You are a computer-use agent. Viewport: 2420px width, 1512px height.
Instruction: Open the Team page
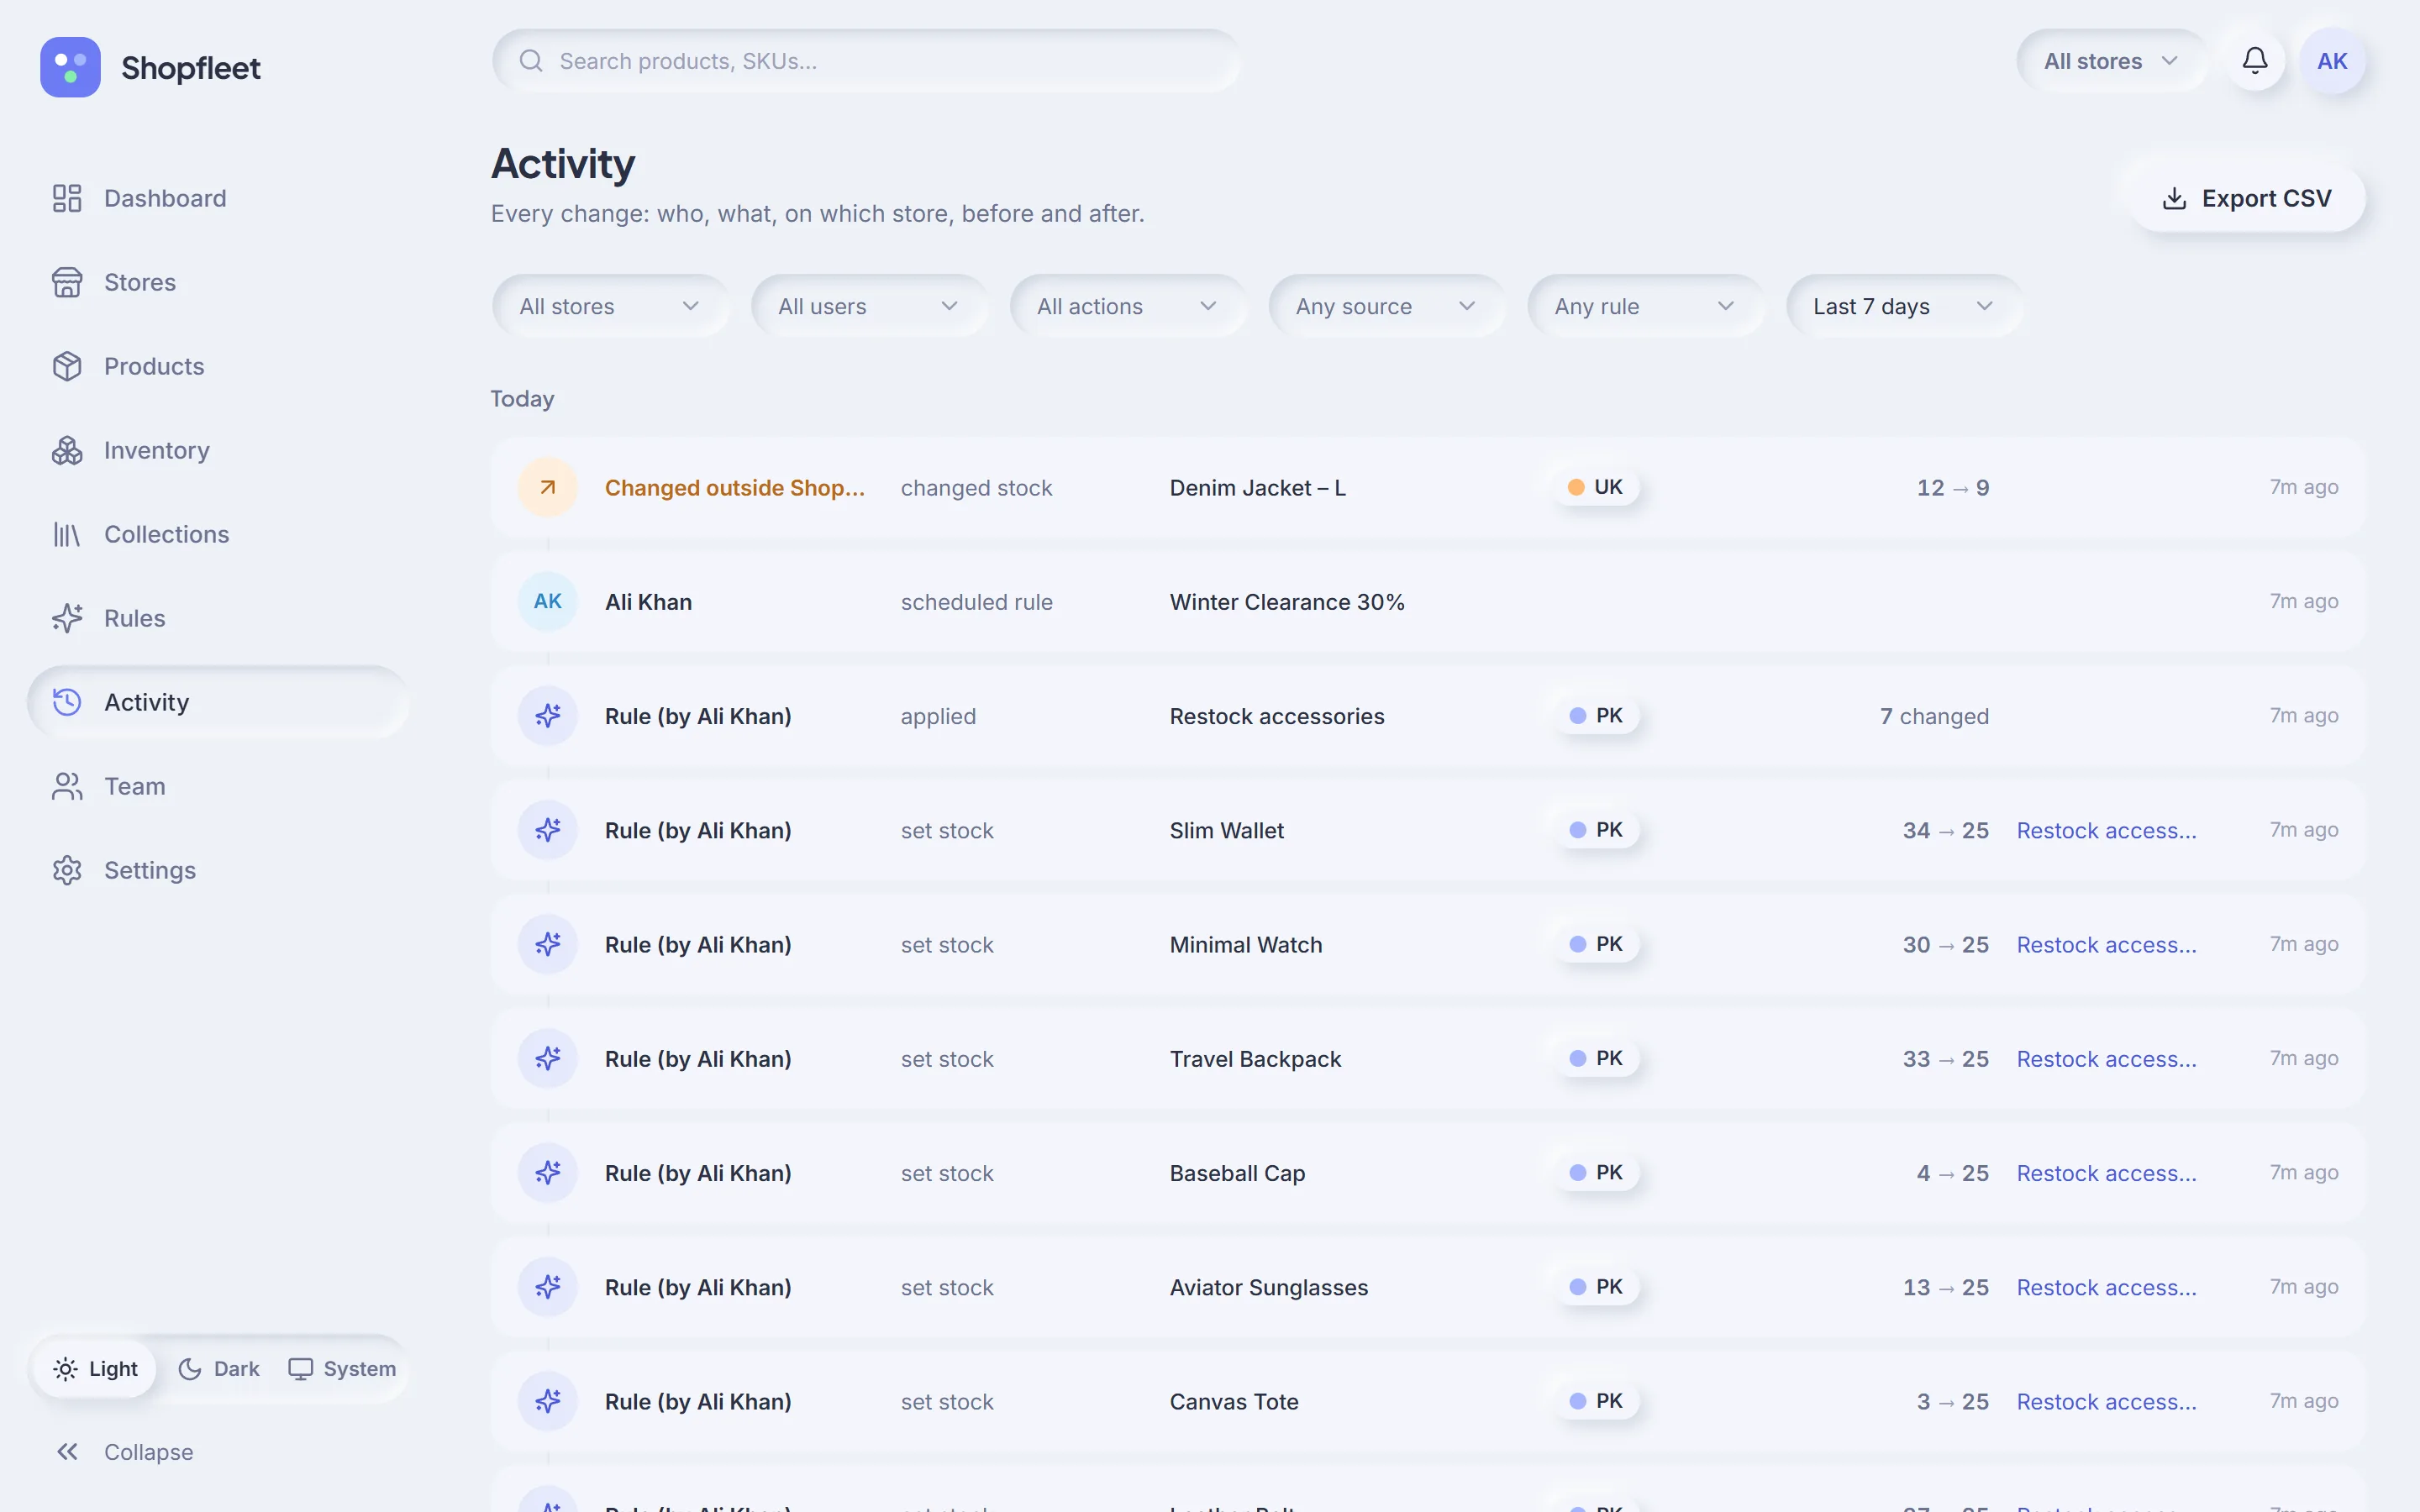click(x=217, y=786)
